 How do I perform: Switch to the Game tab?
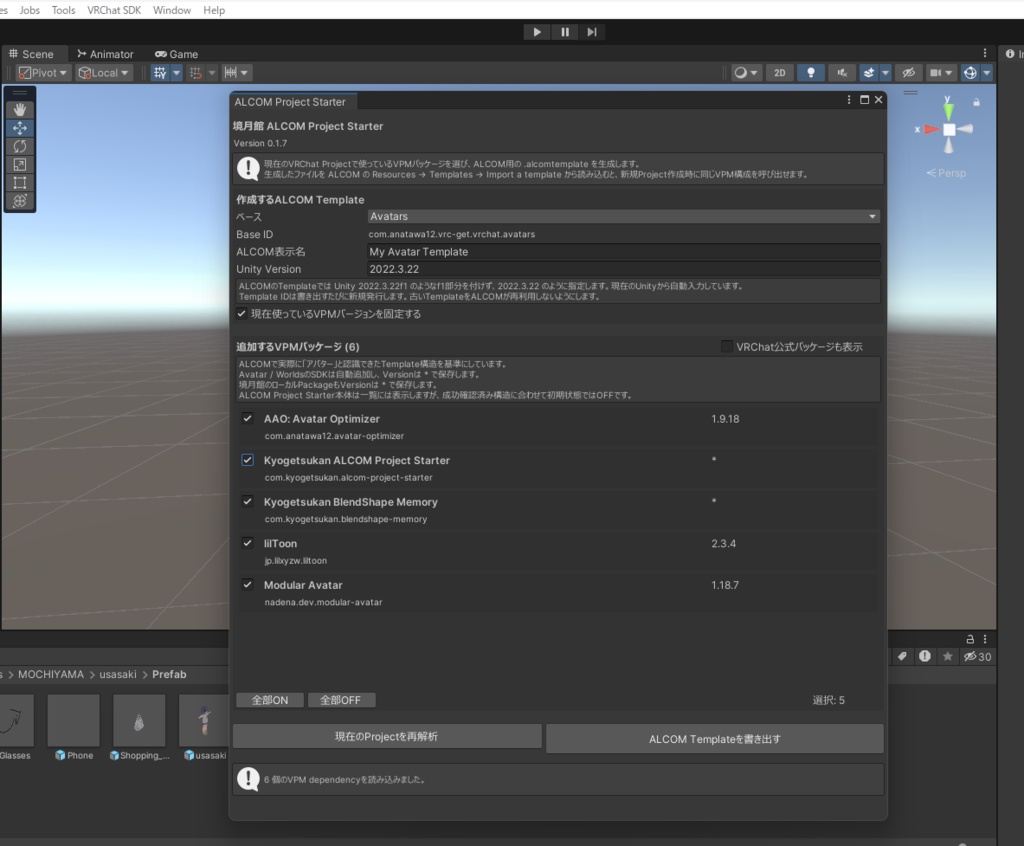click(x=176, y=54)
